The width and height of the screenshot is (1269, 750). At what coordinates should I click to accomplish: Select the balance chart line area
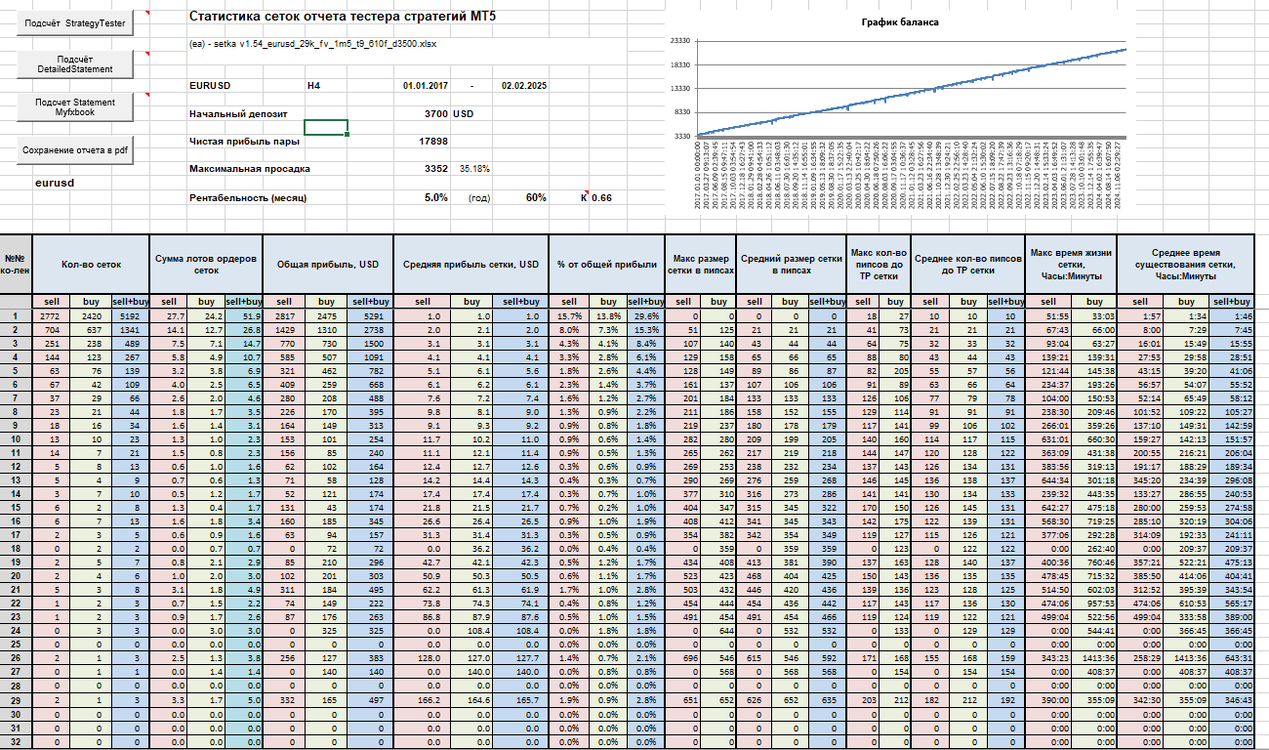pyautogui.click(x=912, y=91)
